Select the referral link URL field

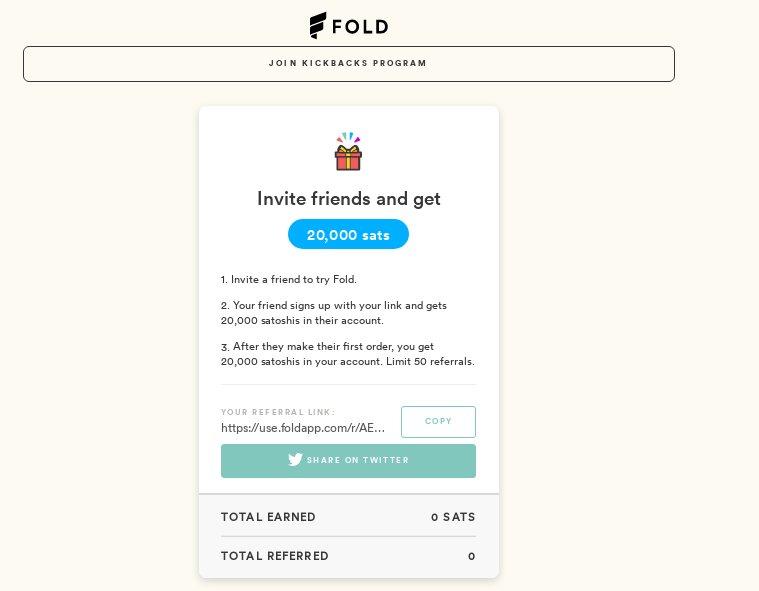(303, 428)
